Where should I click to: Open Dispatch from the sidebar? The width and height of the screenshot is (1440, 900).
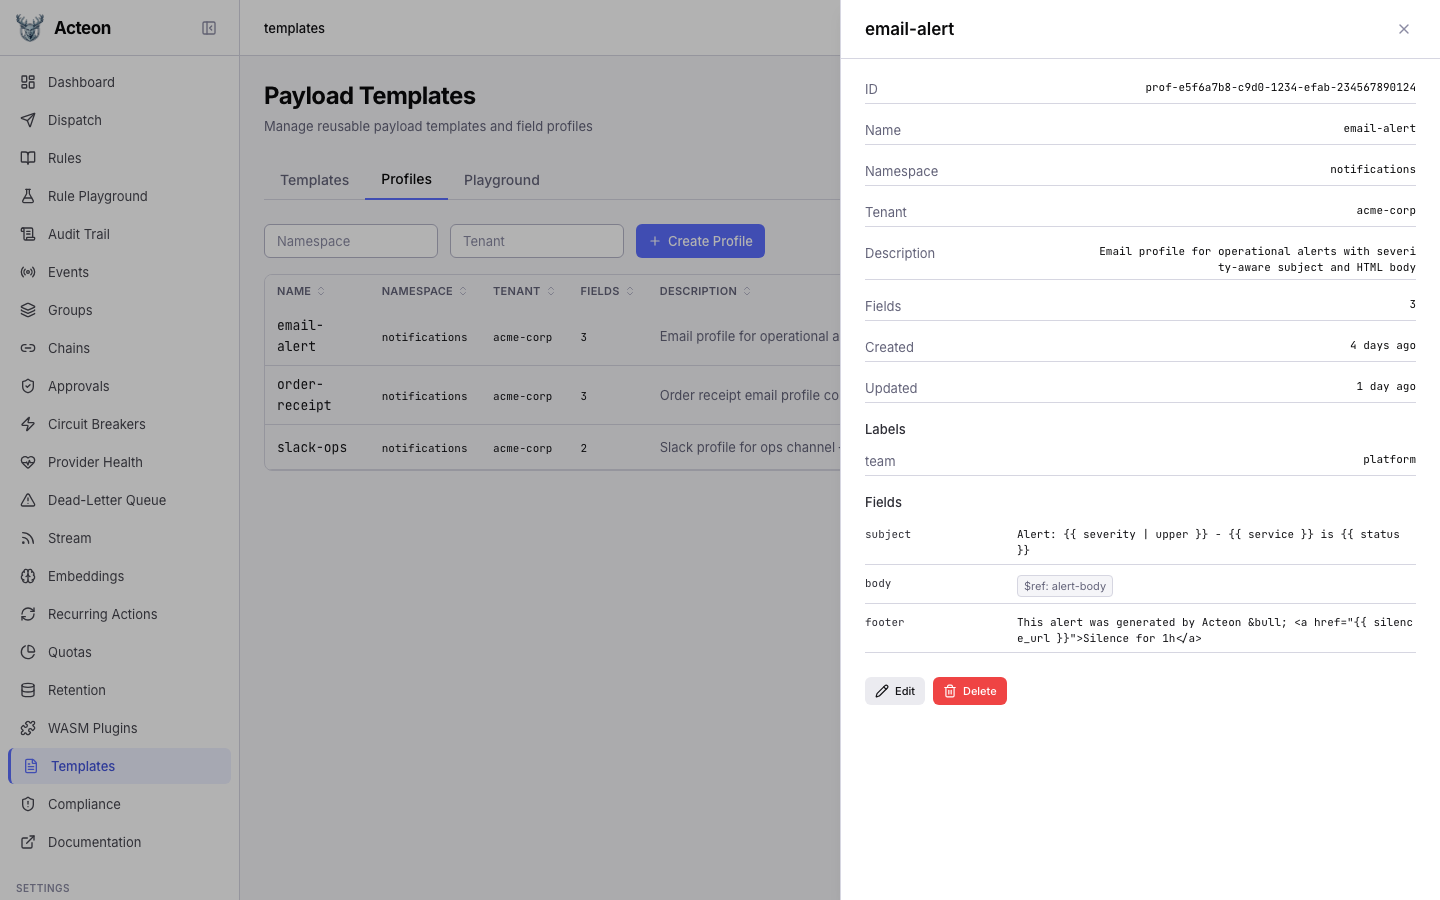[x=75, y=120]
